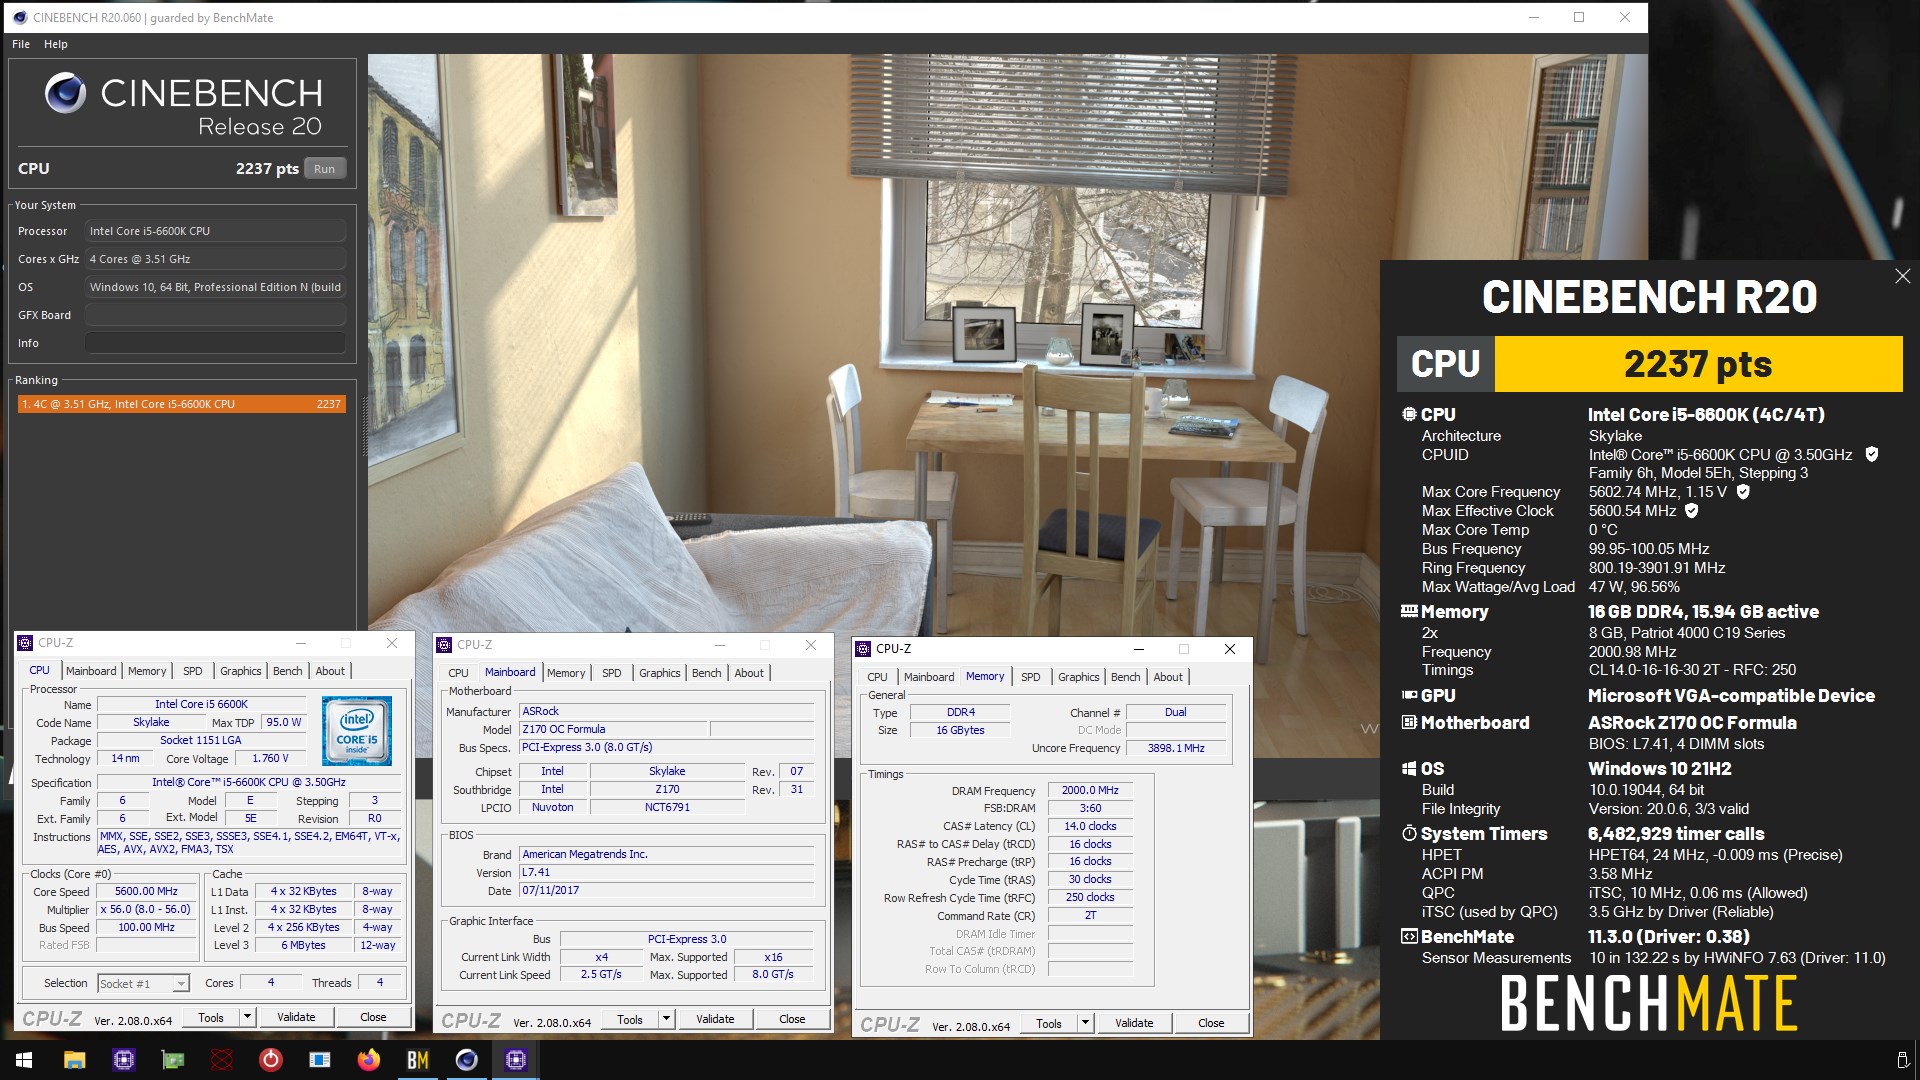
Task: Click the active CPU-Z taskbar icon at far right
Action: (516, 1060)
